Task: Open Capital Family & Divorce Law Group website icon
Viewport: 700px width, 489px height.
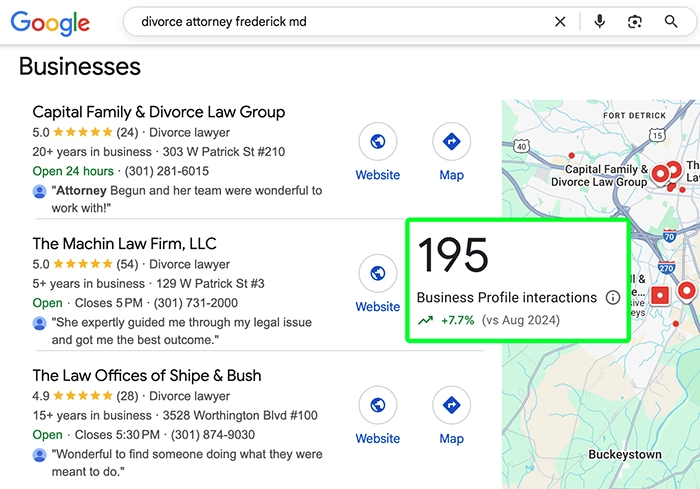Action: click(378, 142)
